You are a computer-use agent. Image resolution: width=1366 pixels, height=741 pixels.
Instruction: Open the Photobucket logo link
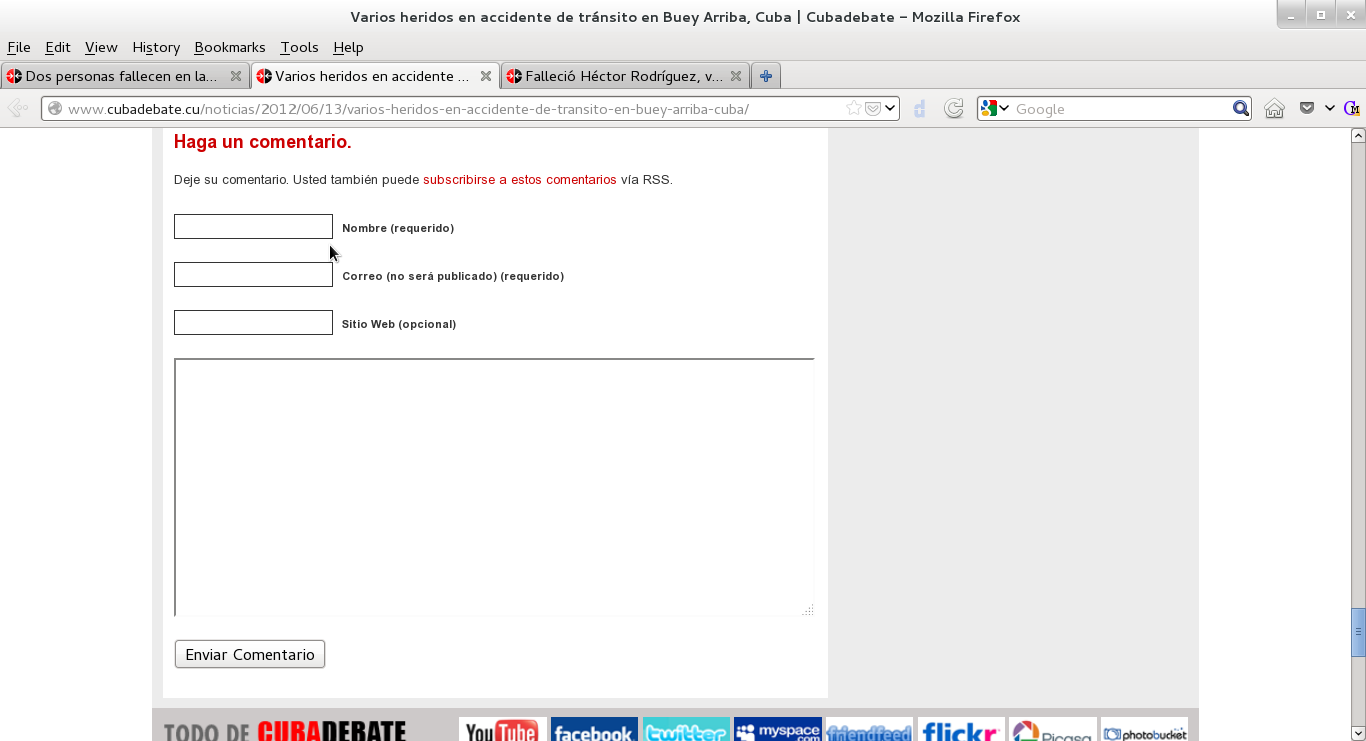pyautogui.click(x=1144, y=730)
